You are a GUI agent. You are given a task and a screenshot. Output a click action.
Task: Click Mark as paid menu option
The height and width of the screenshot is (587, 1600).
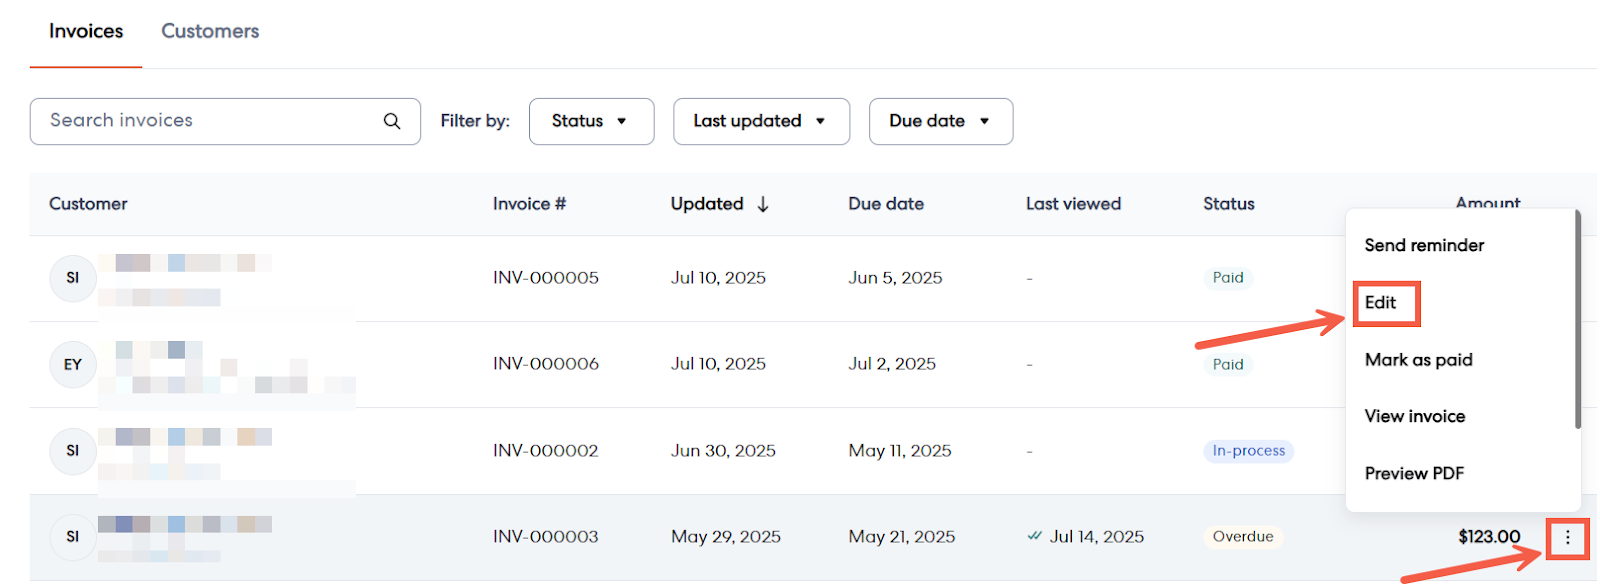point(1418,360)
